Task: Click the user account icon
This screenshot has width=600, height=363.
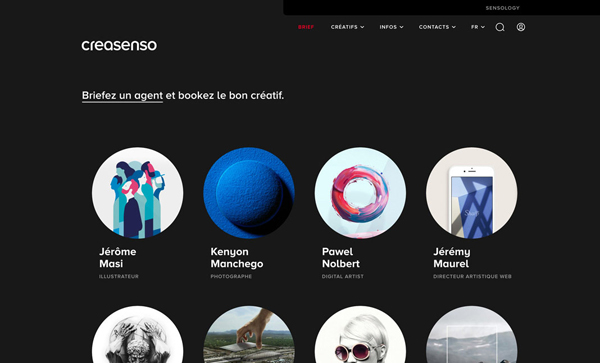Action: pos(521,27)
